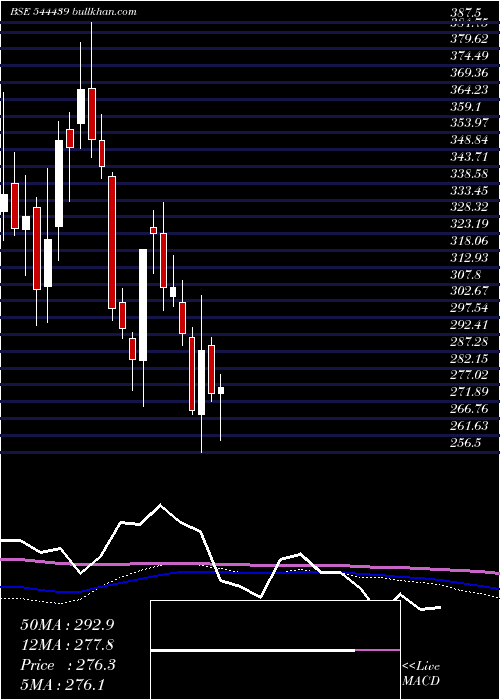500x700 pixels.
Task: Click the 333.45 price axis label
Action: [x=469, y=191]
